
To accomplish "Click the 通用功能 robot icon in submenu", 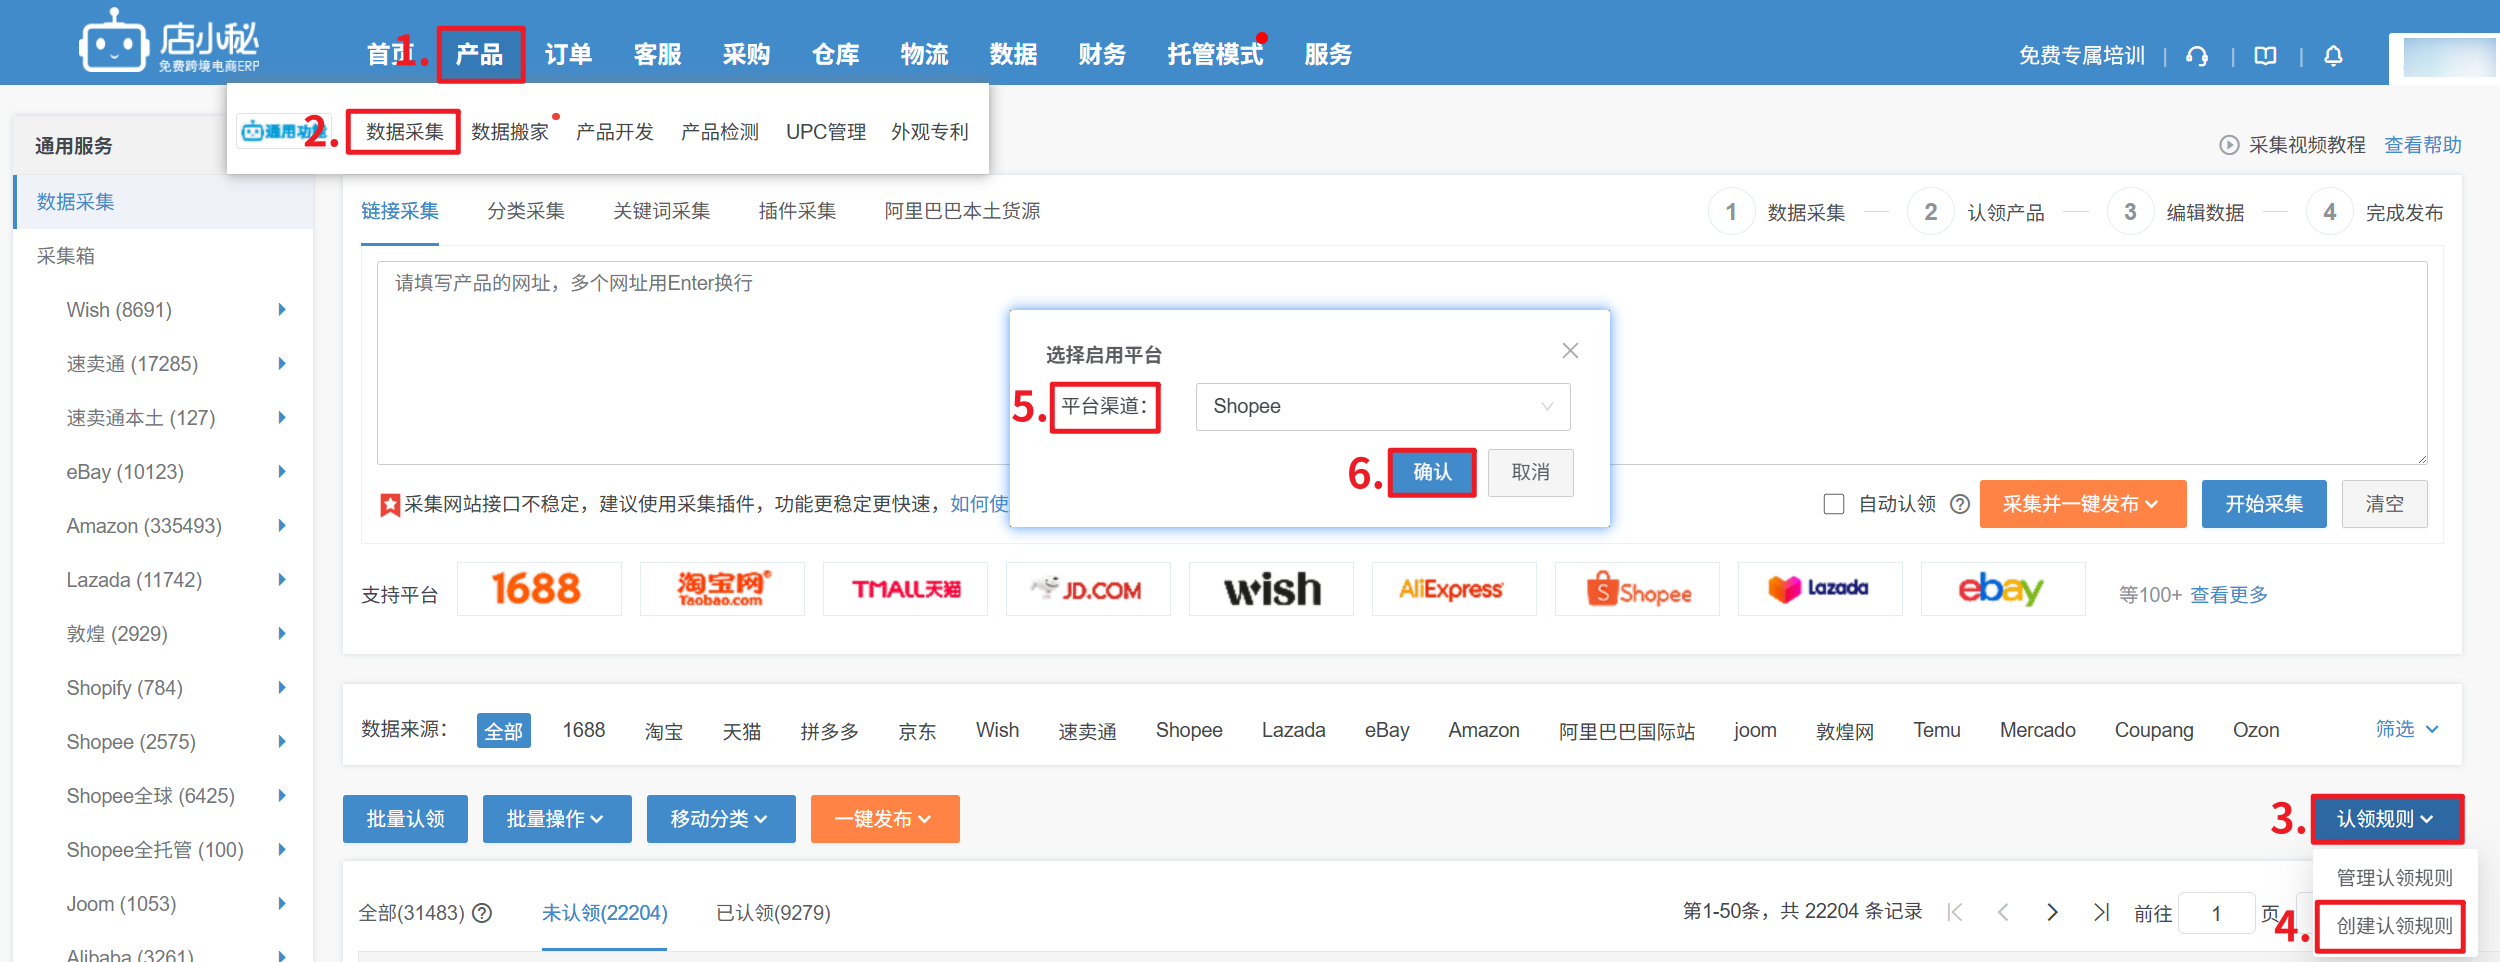I will [283, 131].
